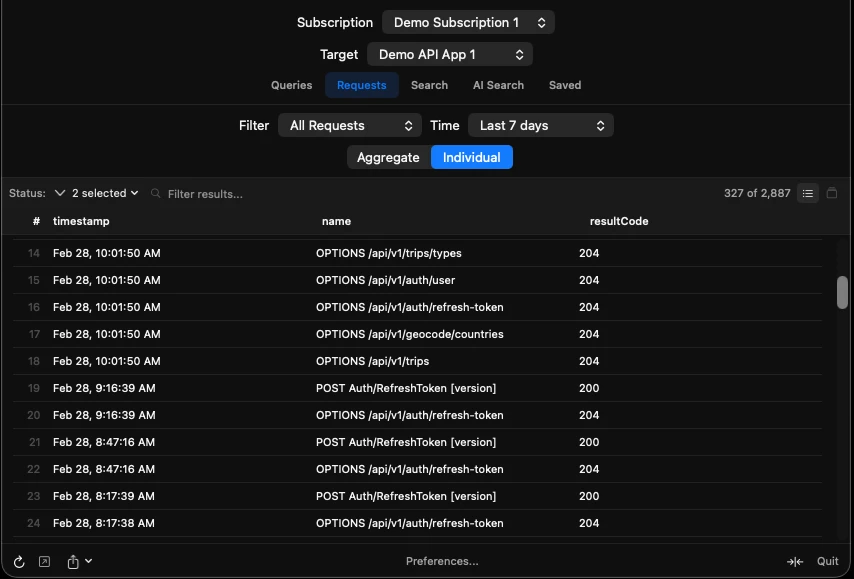The width and height of the screenshot is (854, 579).
Task: Select the Aggregate view toggle
Action: pos(389,157)
